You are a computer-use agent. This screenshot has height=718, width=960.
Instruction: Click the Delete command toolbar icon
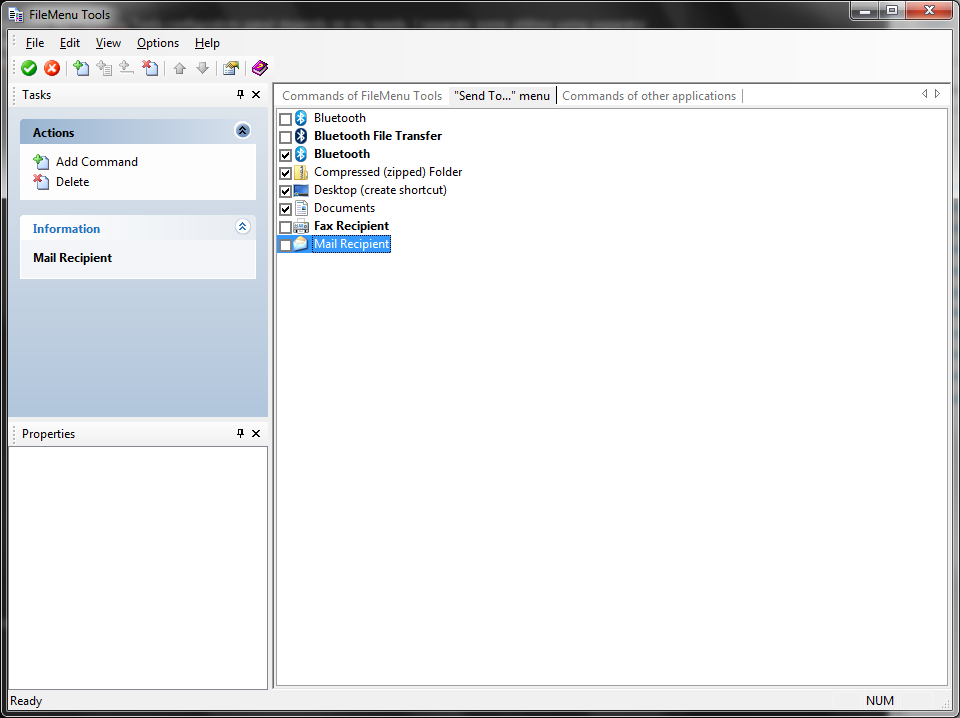(150, 68)
